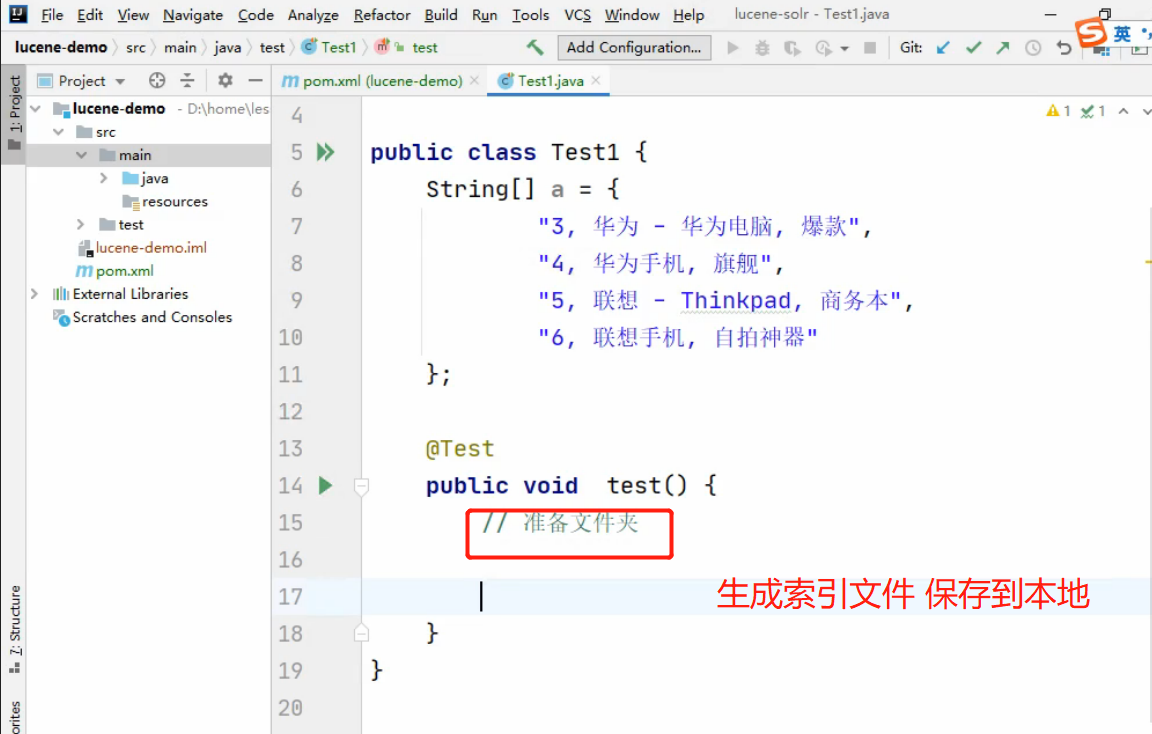
Task: Click the Git Commit checkmark icon
Action: click(973, 48)
